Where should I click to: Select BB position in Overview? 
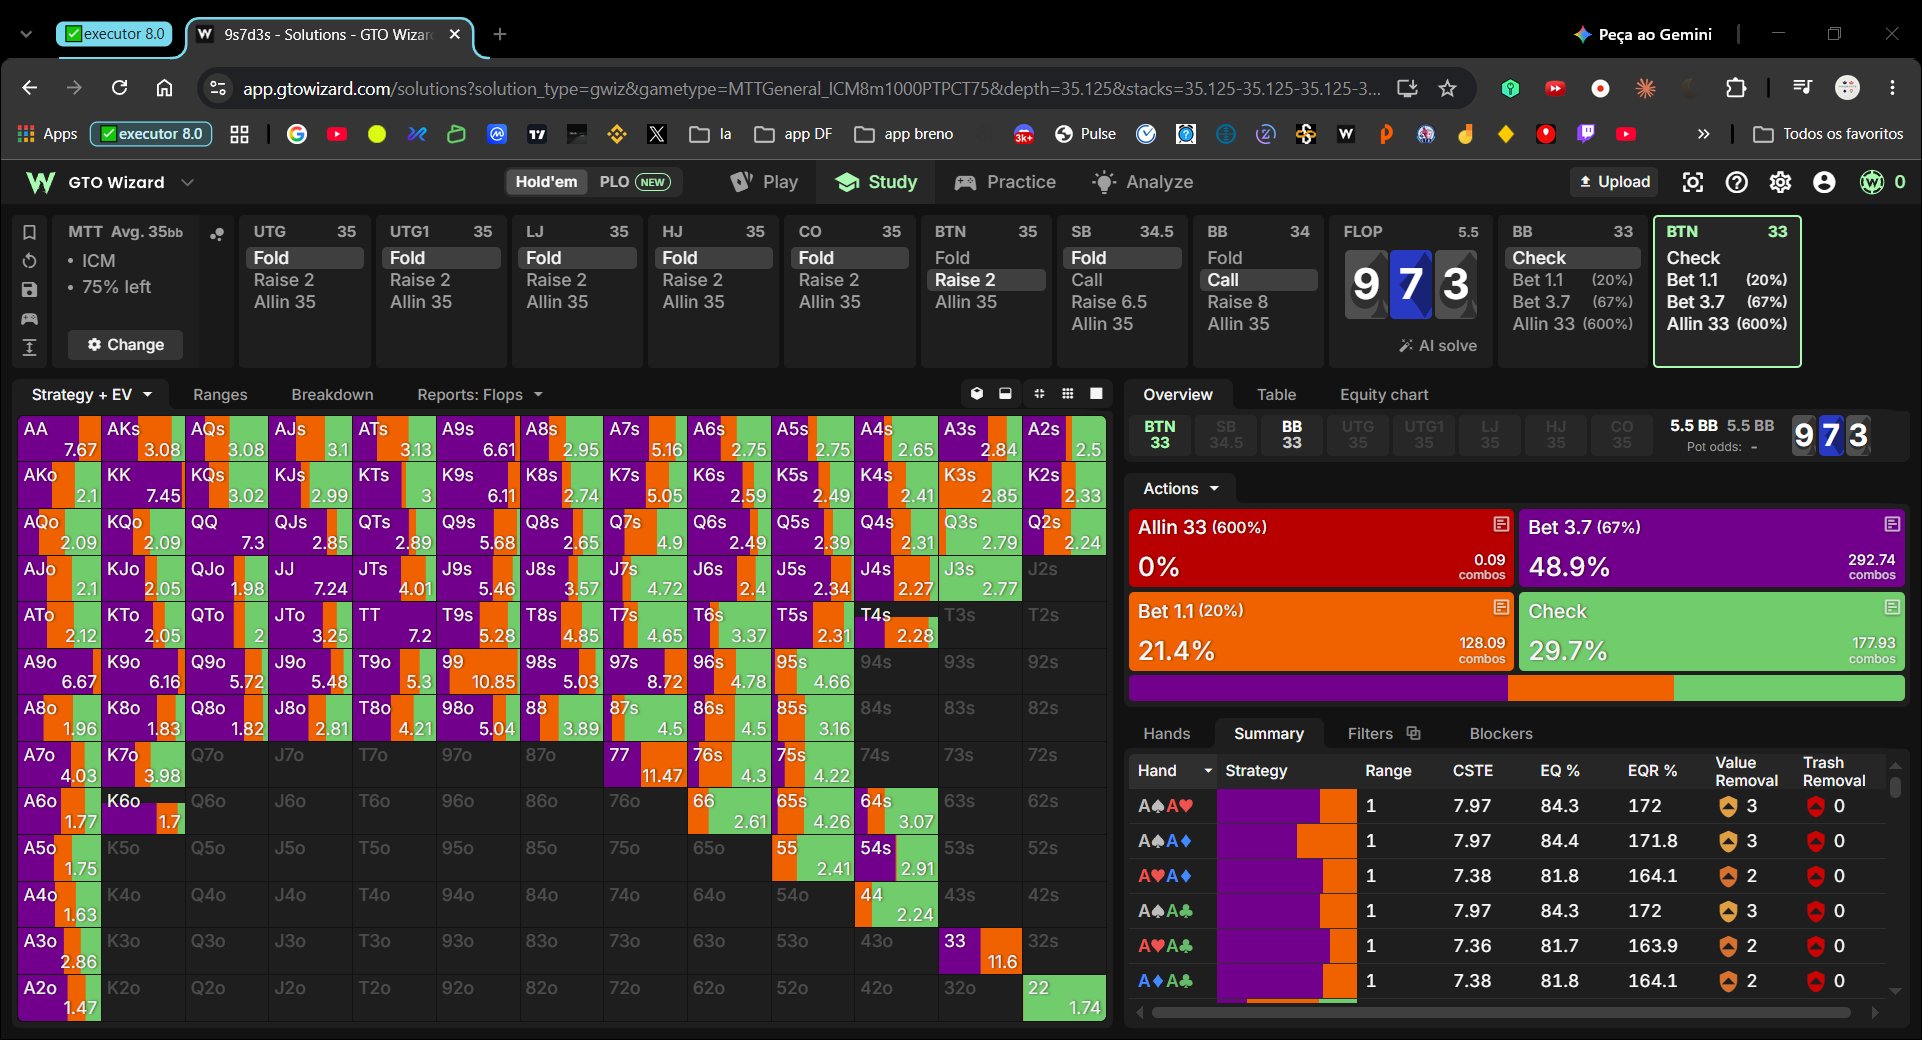tap(1292, 435)
